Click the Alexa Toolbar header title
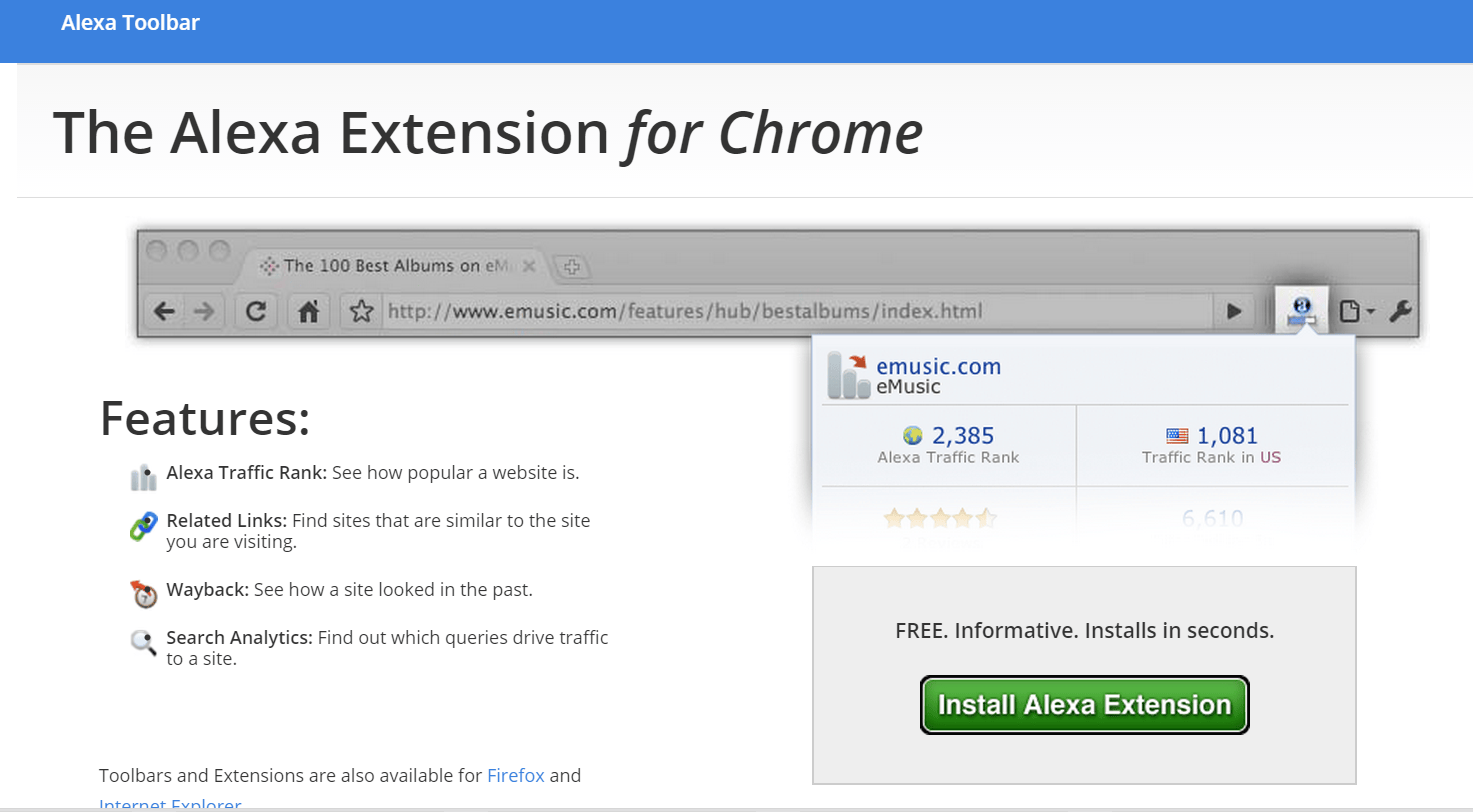The width and height of the screenshot is (1473, 812). [130, 22]
